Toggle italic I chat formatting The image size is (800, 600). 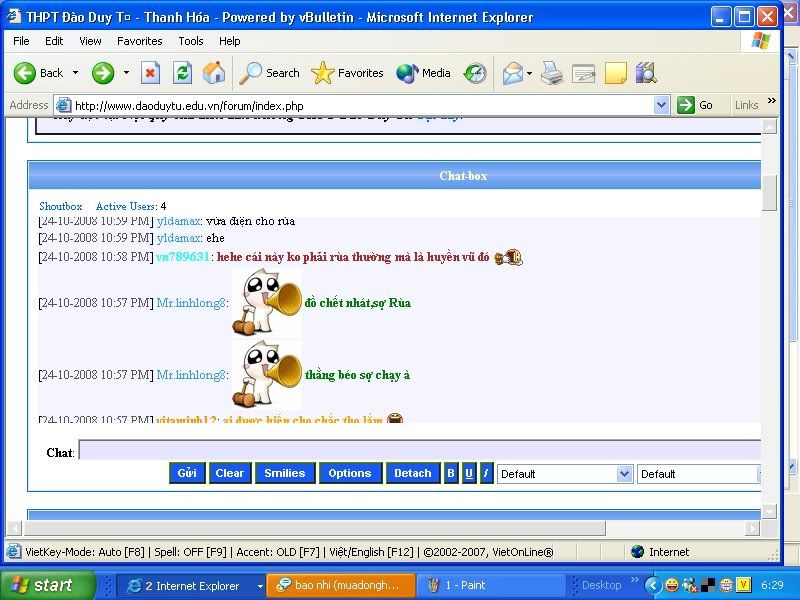486,473
